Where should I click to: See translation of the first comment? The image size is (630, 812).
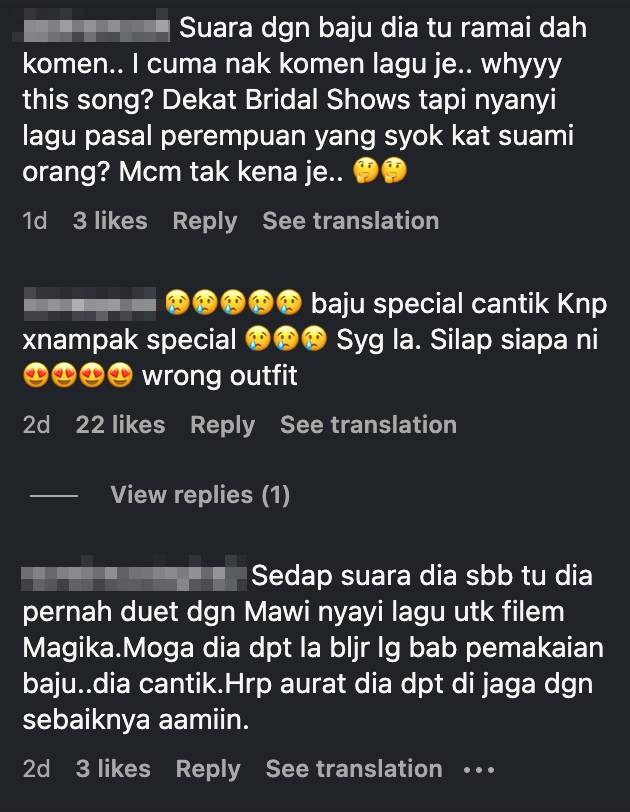click(350, 221)
